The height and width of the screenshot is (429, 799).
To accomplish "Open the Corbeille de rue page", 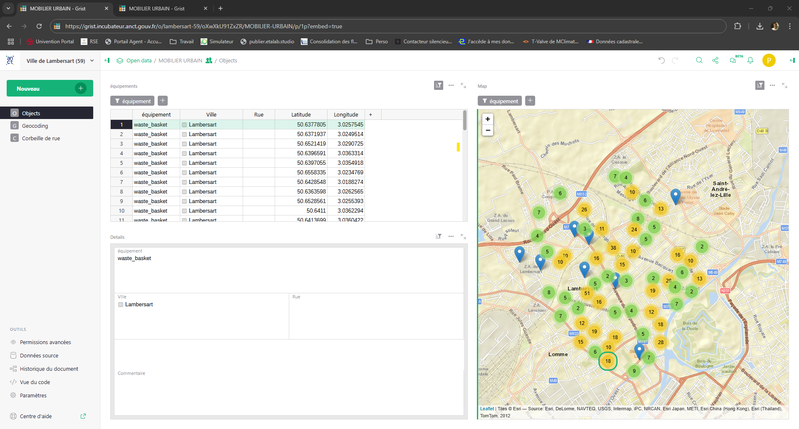I will (x=41, y=138).
